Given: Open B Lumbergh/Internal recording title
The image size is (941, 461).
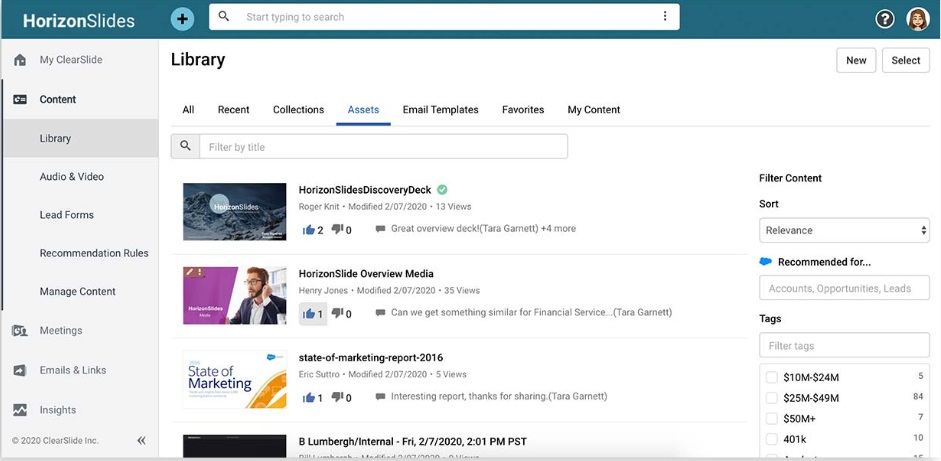Looking at the screenshot, I should click(413, 442).
